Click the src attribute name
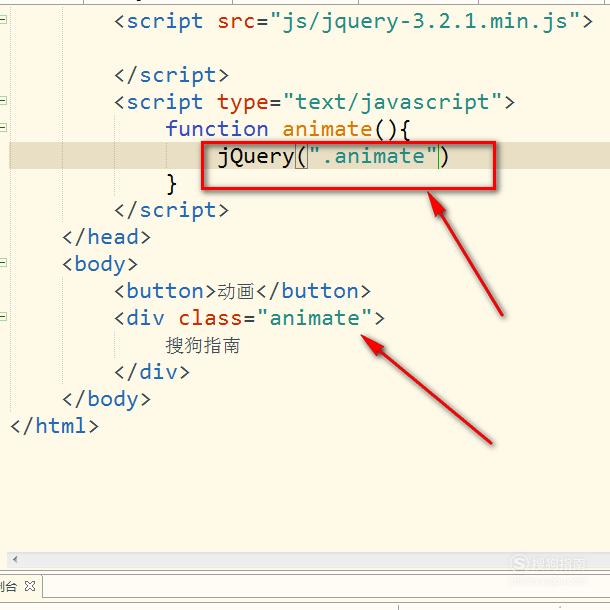 237,21
